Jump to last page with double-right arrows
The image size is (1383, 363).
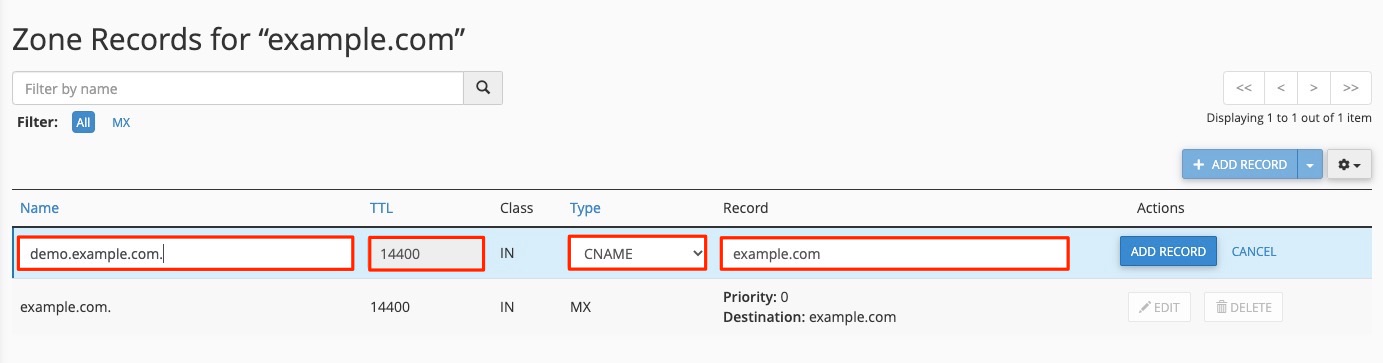(x=1350, y=88)
